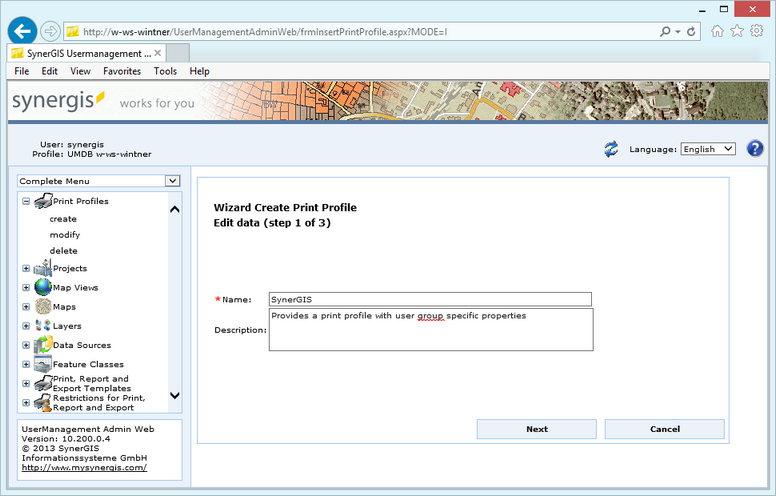Click the Map Views label
This screenshot has width=776, height=496.
[75, 288]
